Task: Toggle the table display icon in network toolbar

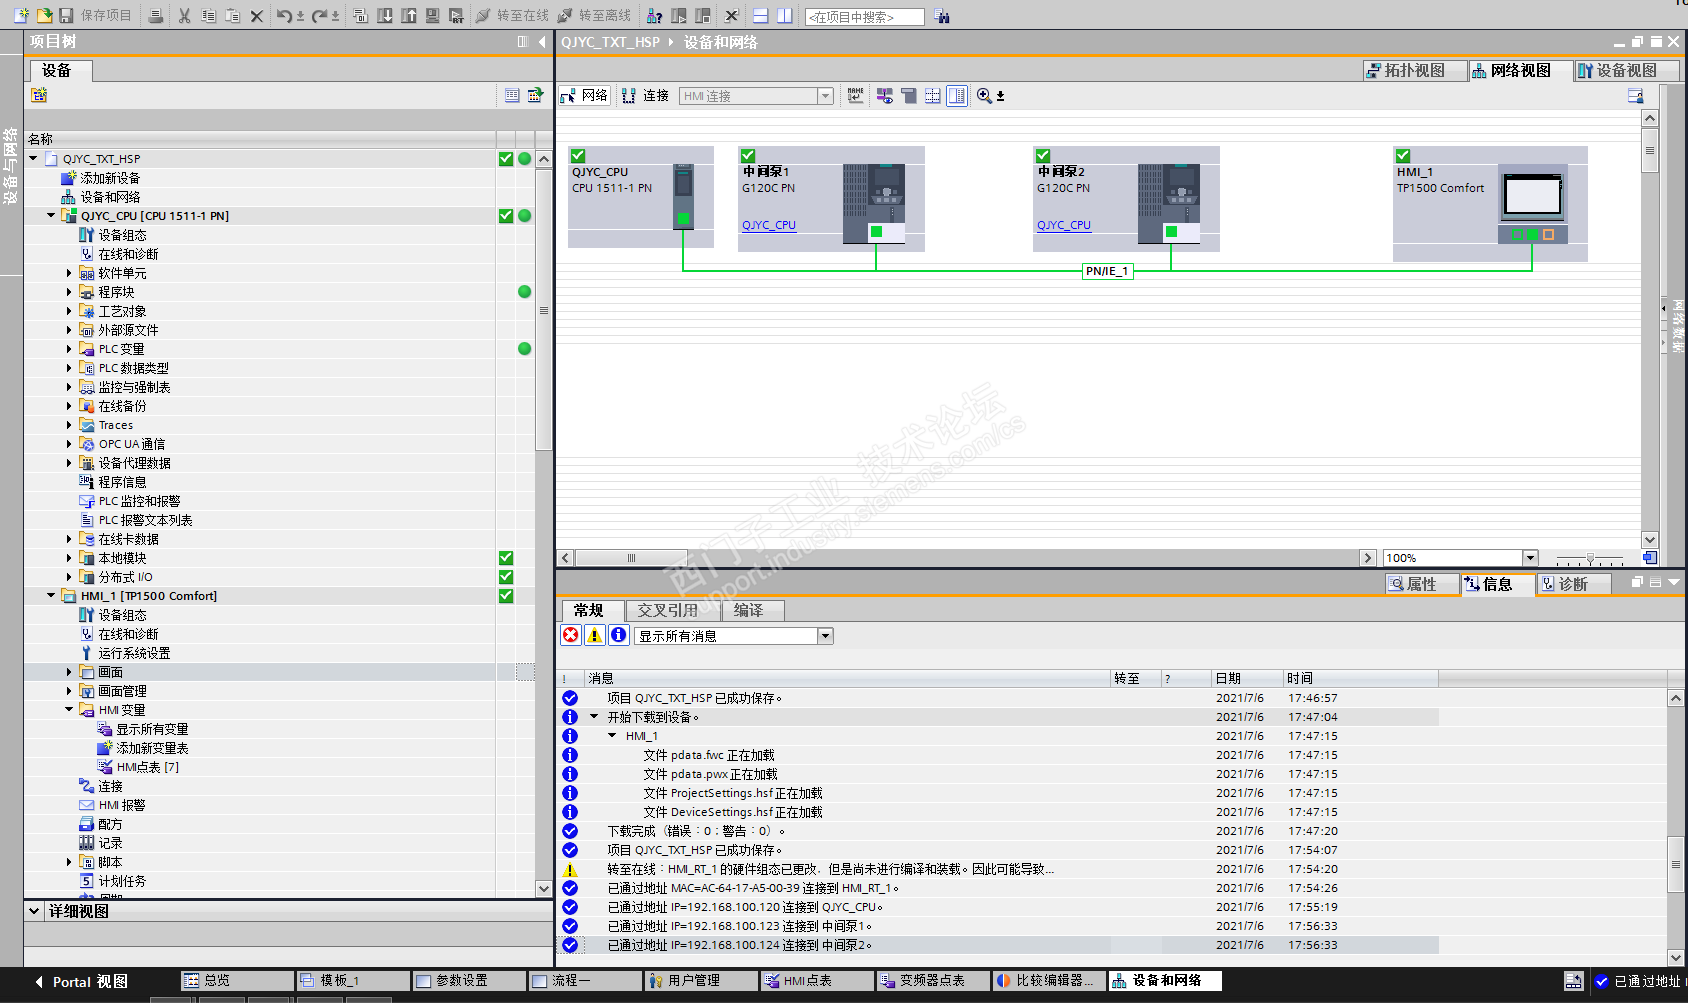Action: [957, 95]
